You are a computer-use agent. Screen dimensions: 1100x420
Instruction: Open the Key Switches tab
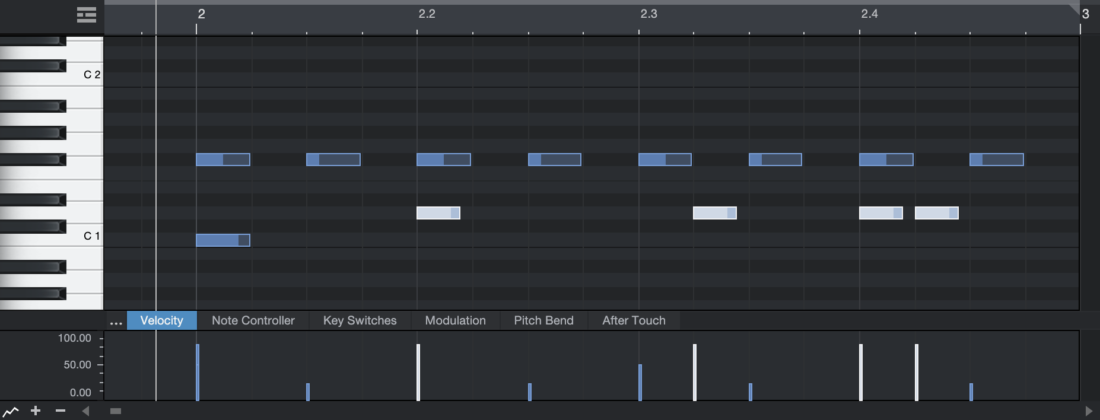click(x=360, y=320)
